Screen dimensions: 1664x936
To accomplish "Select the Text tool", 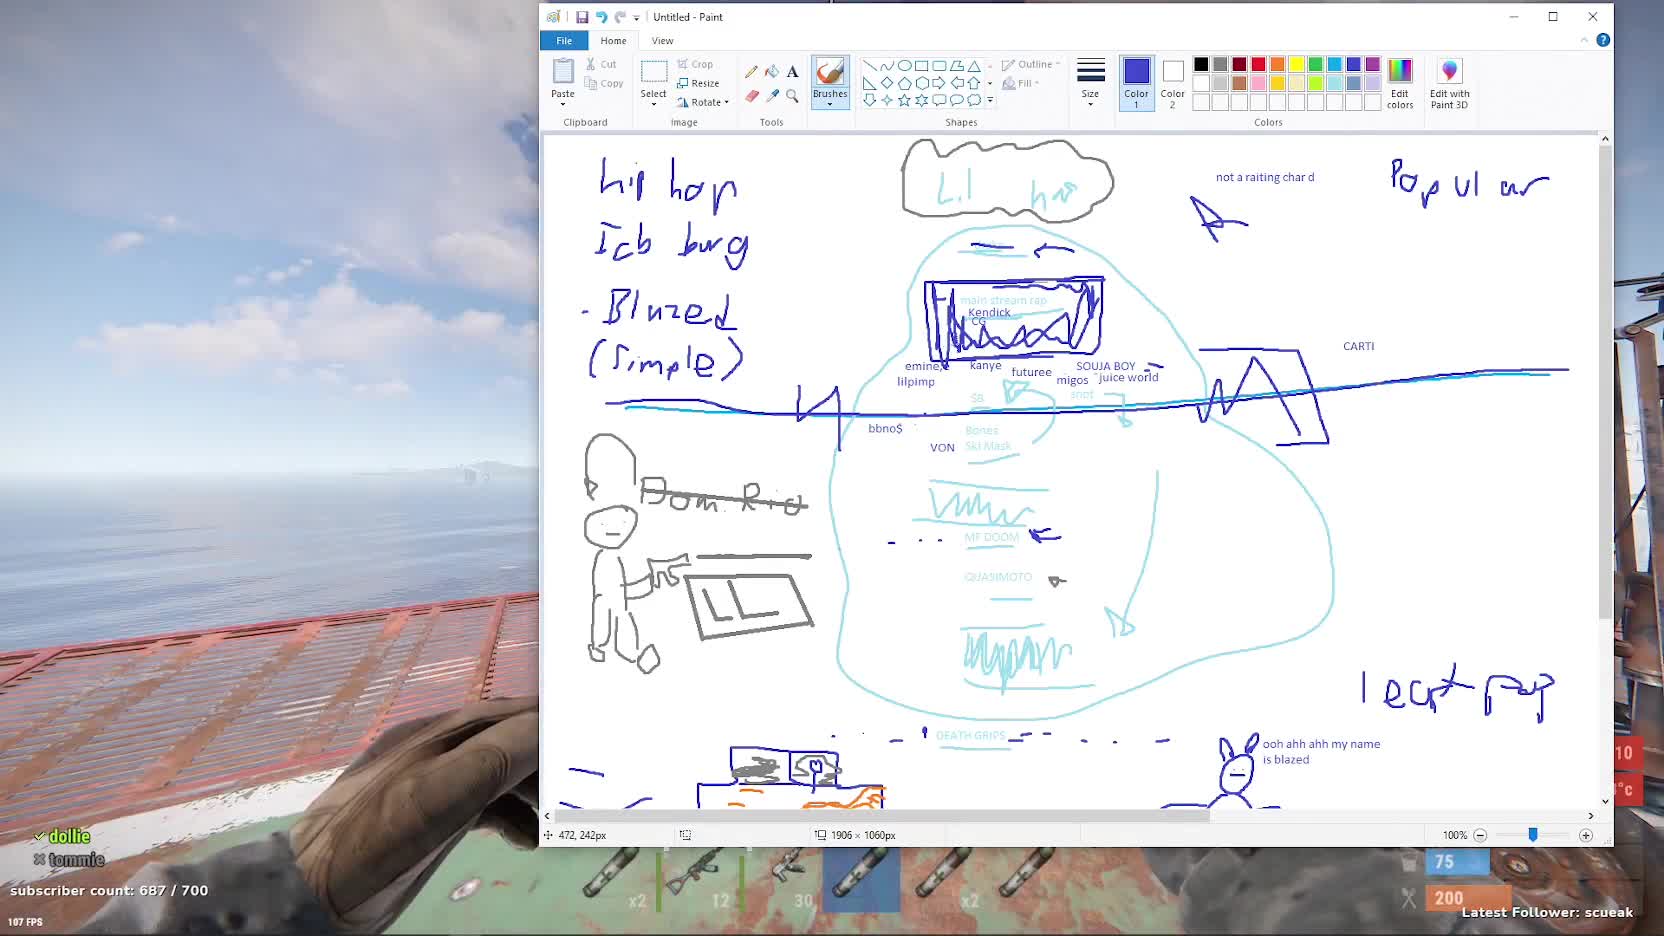I will pos(793,71).
